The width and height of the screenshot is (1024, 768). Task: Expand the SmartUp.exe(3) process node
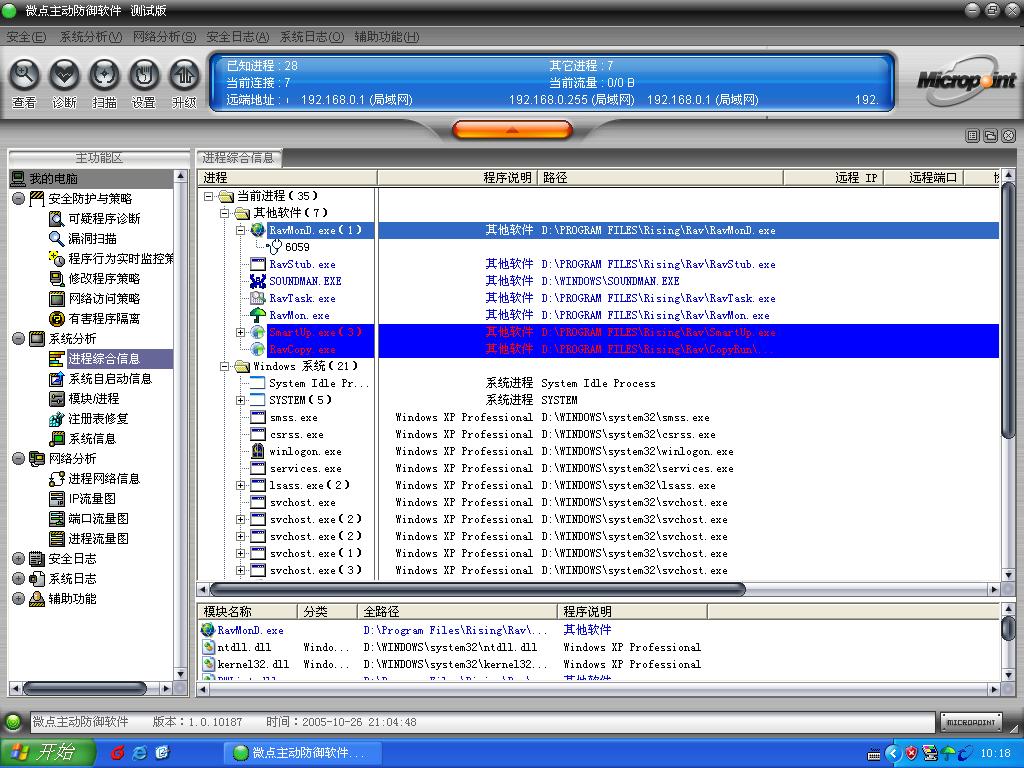(240, 332)
